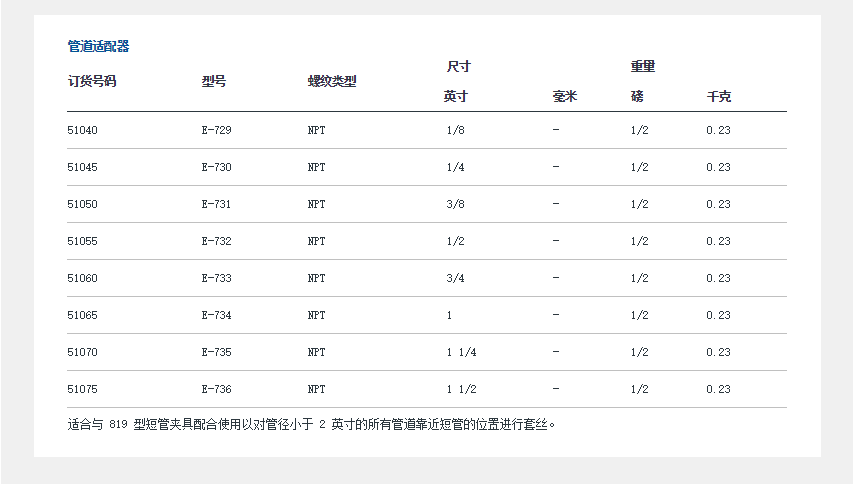The width and height of the screenshot is (853, 484).
Task: Click the 英寸 sub-header
Action: pyautogui.click(x=456, y=97)
